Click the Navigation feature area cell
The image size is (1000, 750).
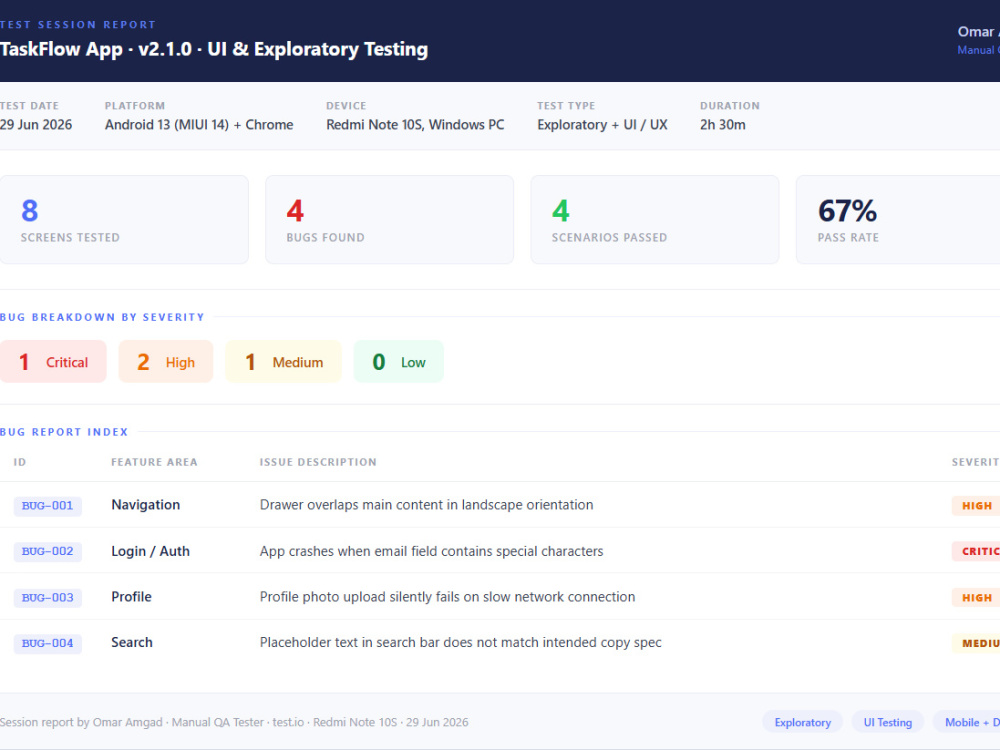click(145, 504)
